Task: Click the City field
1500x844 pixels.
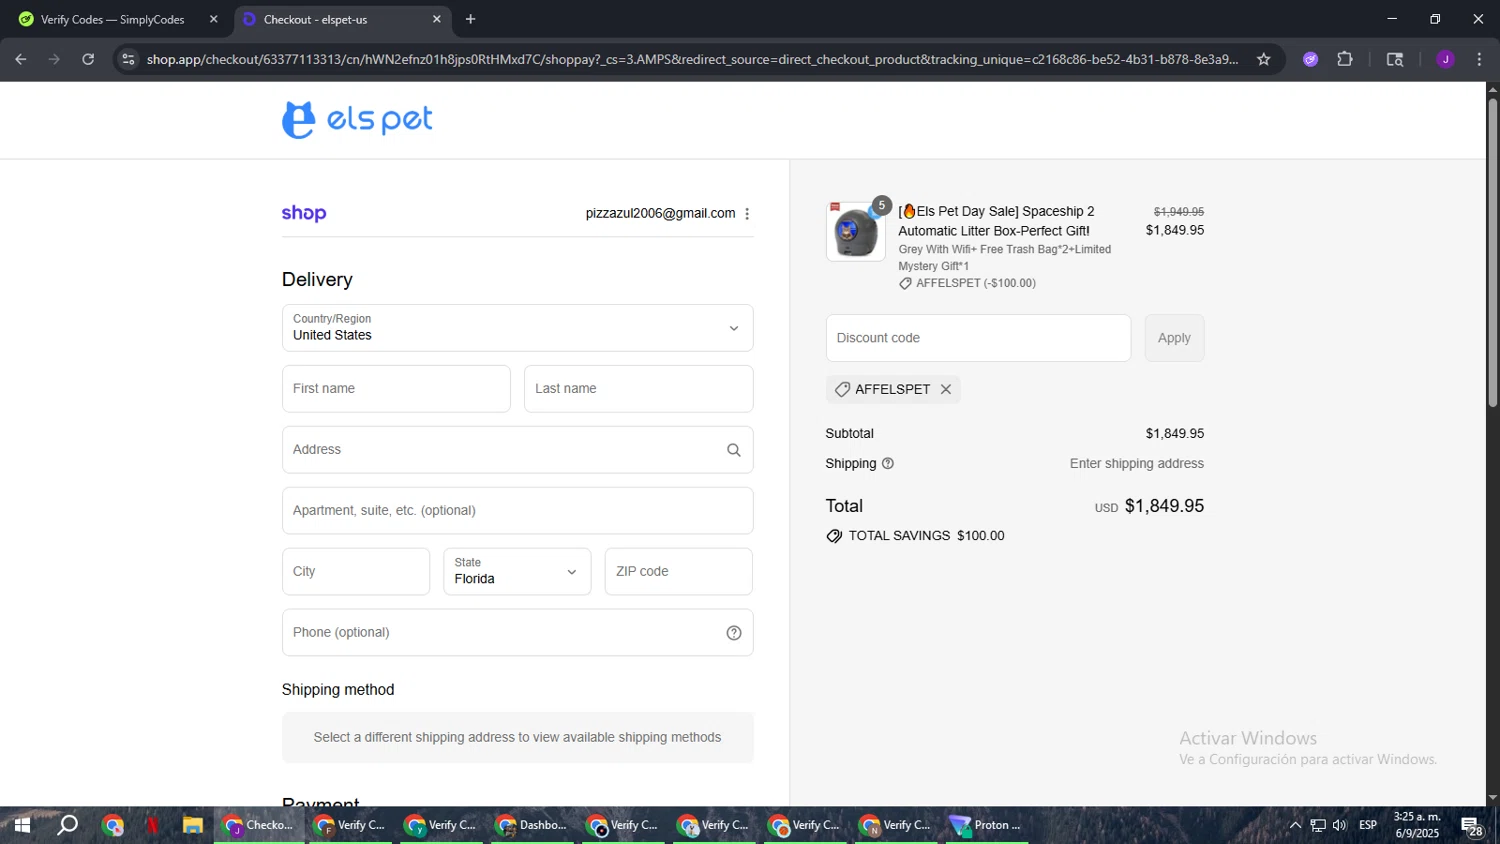Action: (x=356, y=571)
